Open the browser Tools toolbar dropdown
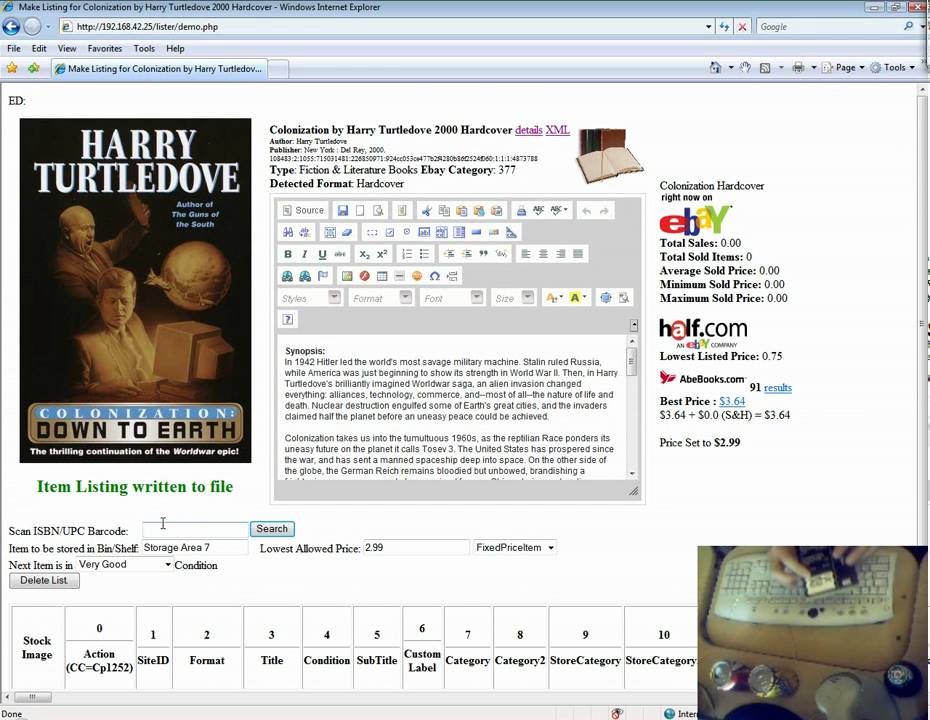The image size is (930, 720). pyautogui.click(x=893, y=68)
